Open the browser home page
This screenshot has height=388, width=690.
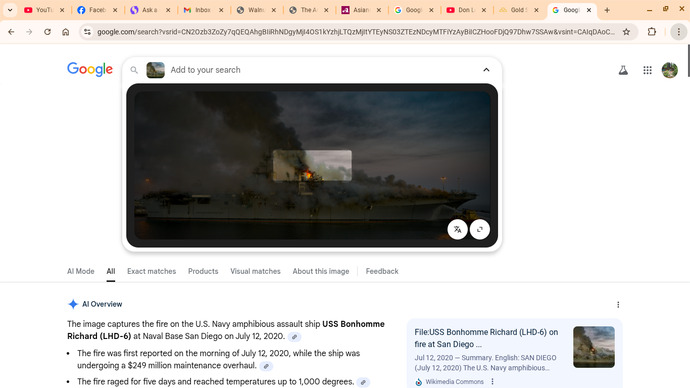[66, 32]
